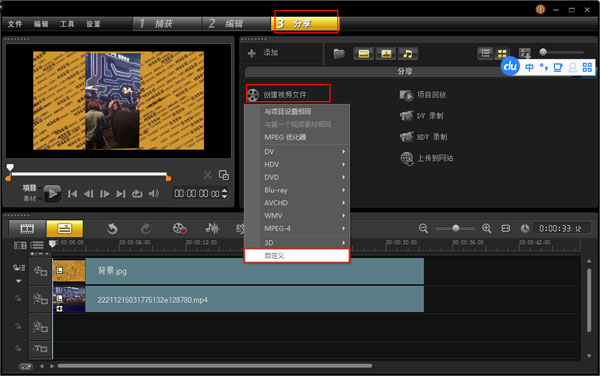This screenshot has height=376, width=600.
Task: Switch the library to list view
Action: coord(485,54)
